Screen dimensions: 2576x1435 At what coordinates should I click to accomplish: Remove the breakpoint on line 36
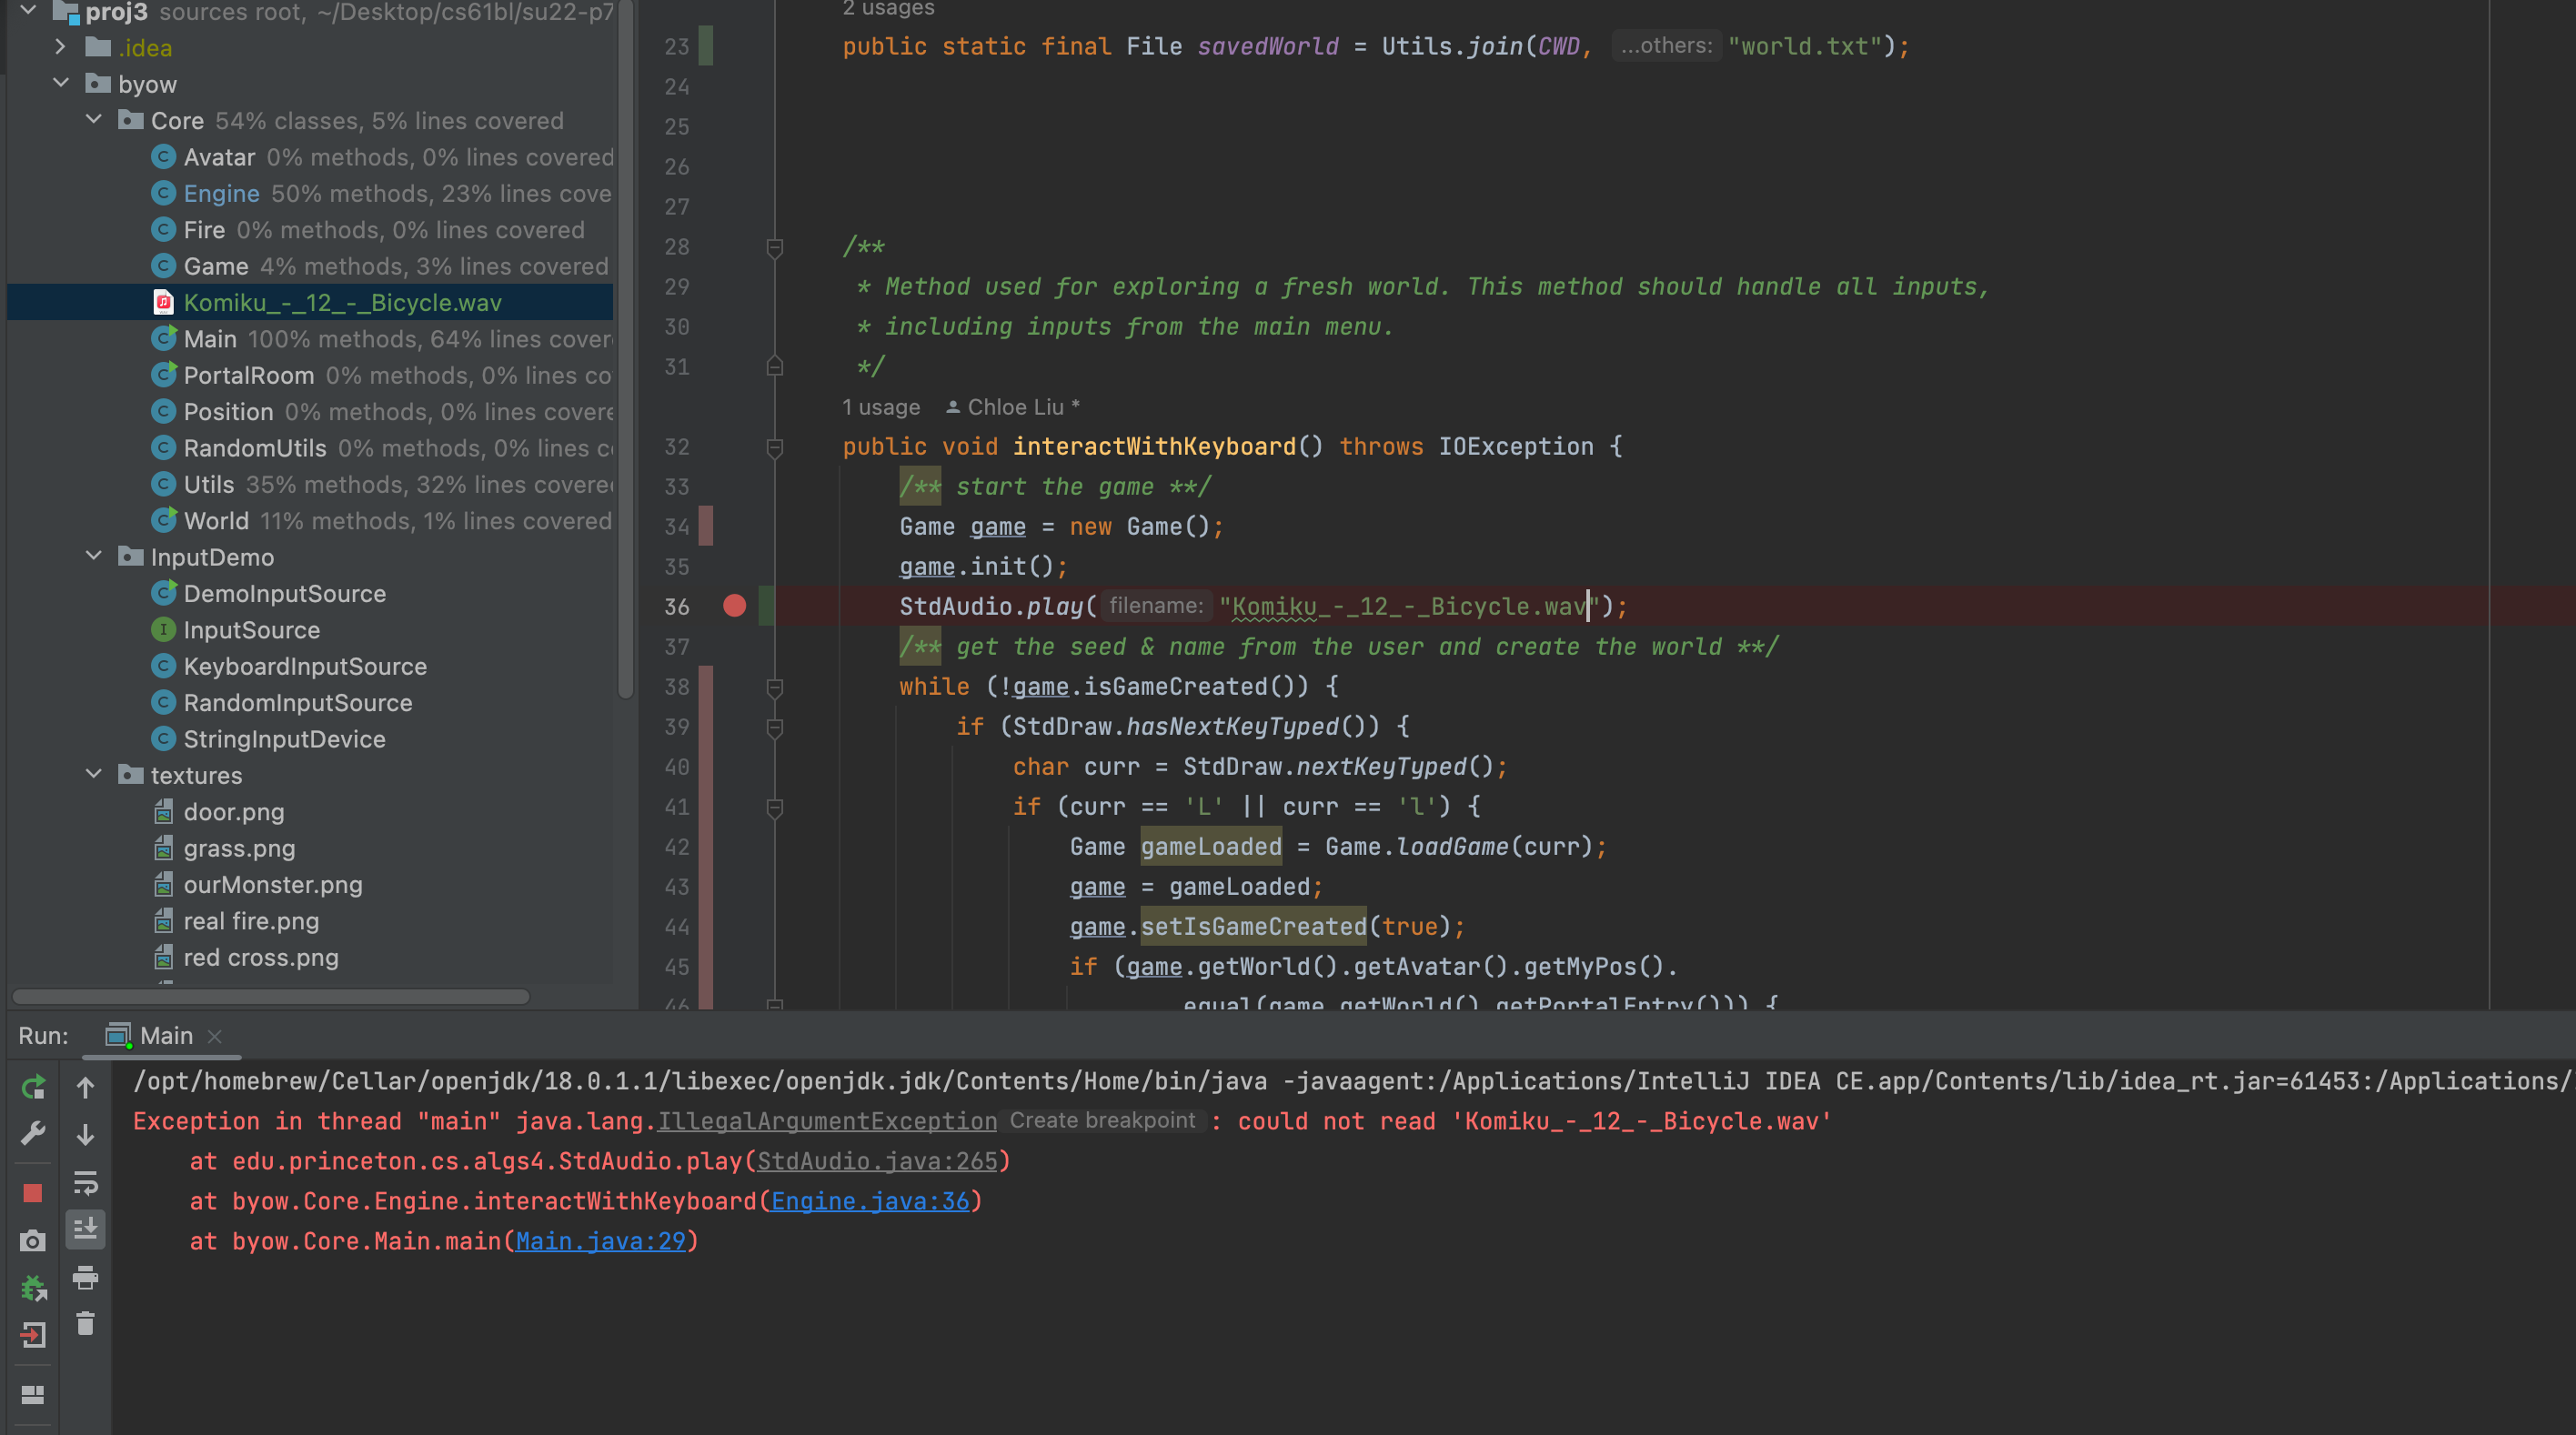point(734,606)
